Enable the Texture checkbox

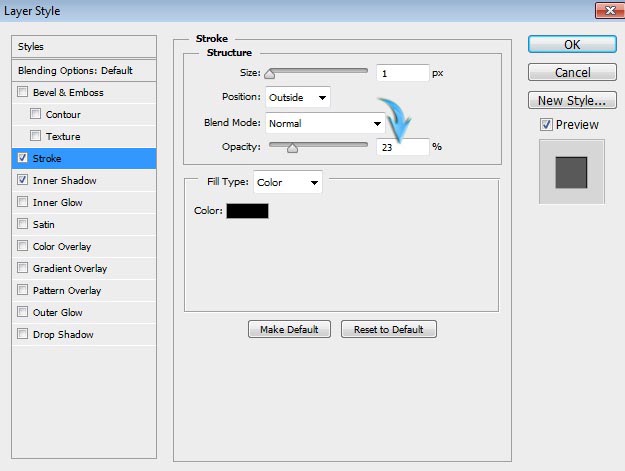click(35, 136)
